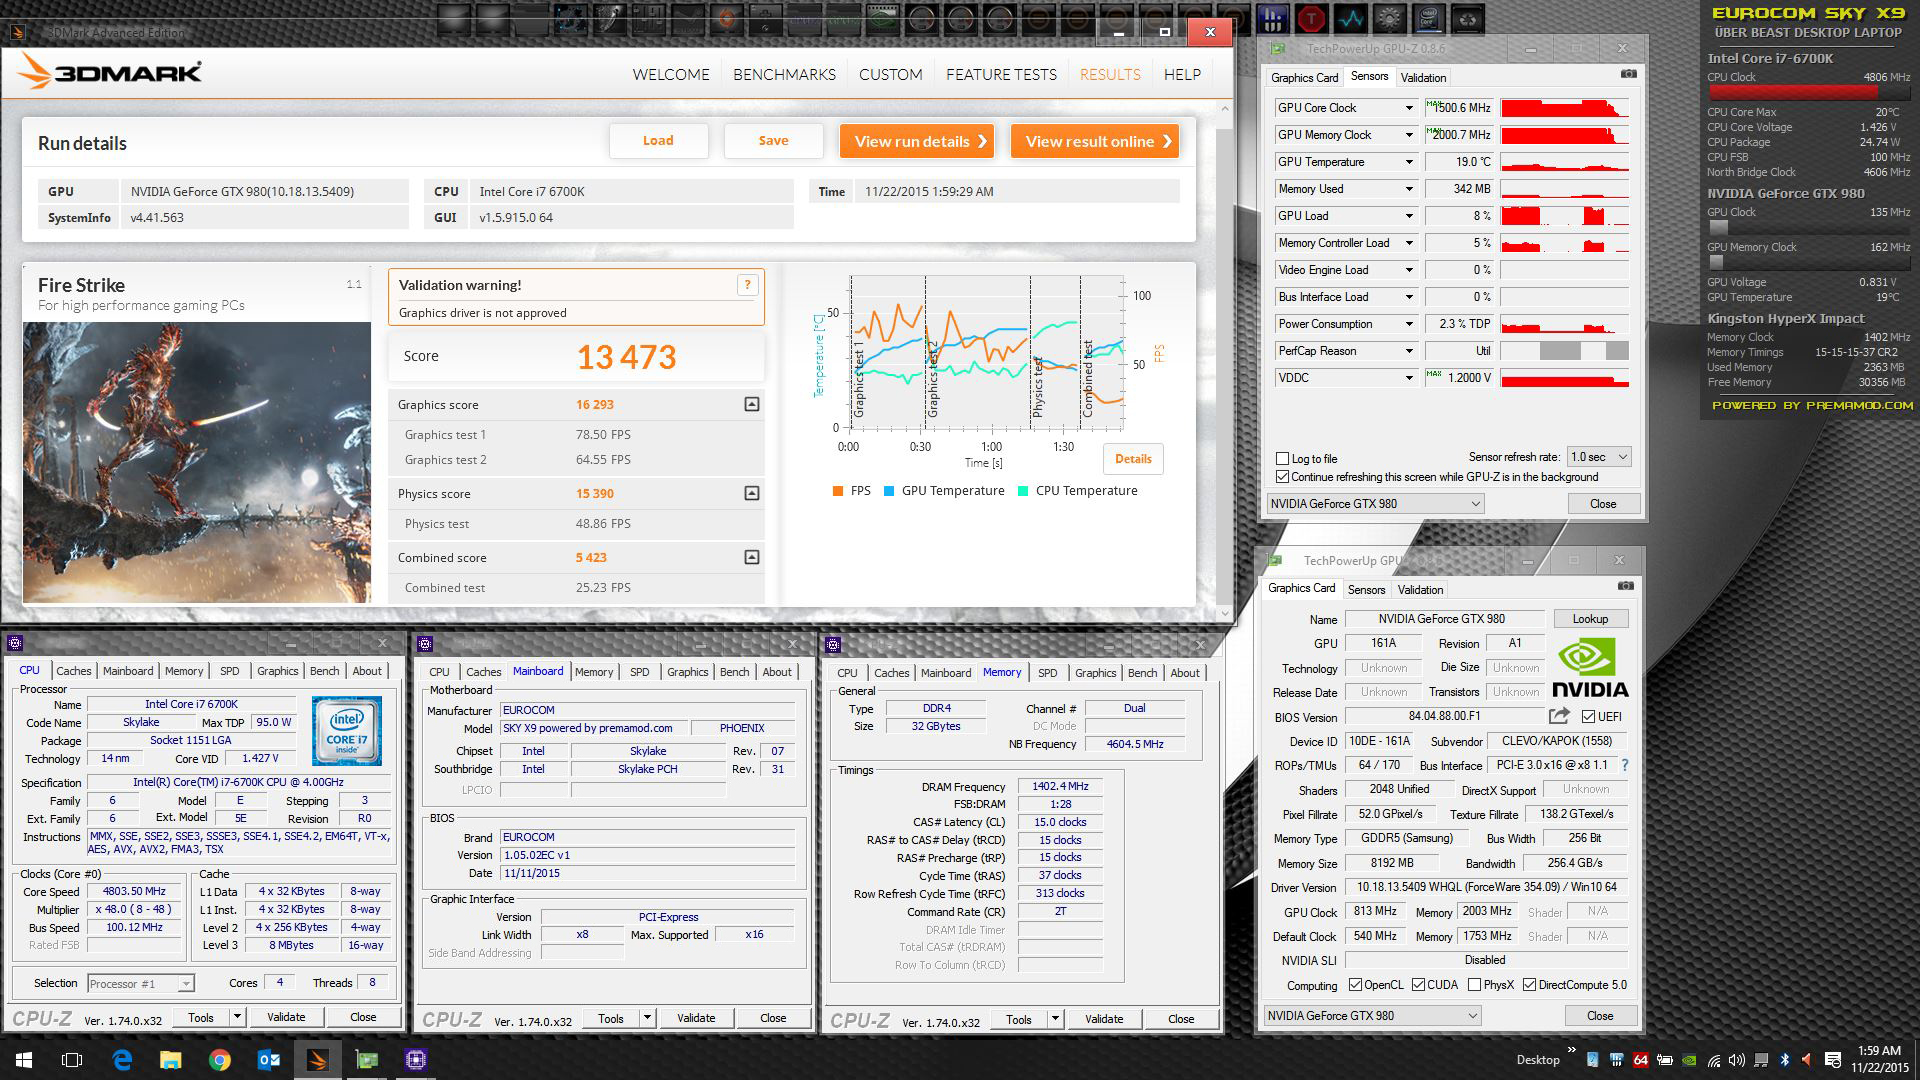This screenshot has width=1920, height=1080.
Task: Switch to 3DMark via its taskbar icon
Action: click(x=318, y=1060)
